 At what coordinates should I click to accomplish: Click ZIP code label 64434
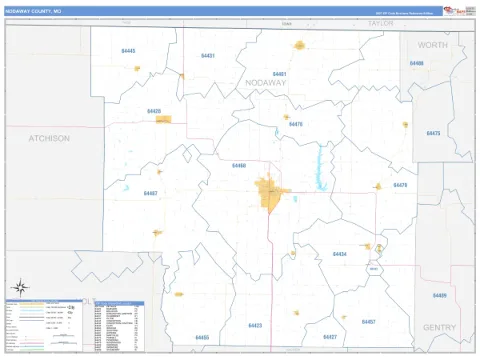(x=340, y=254)
